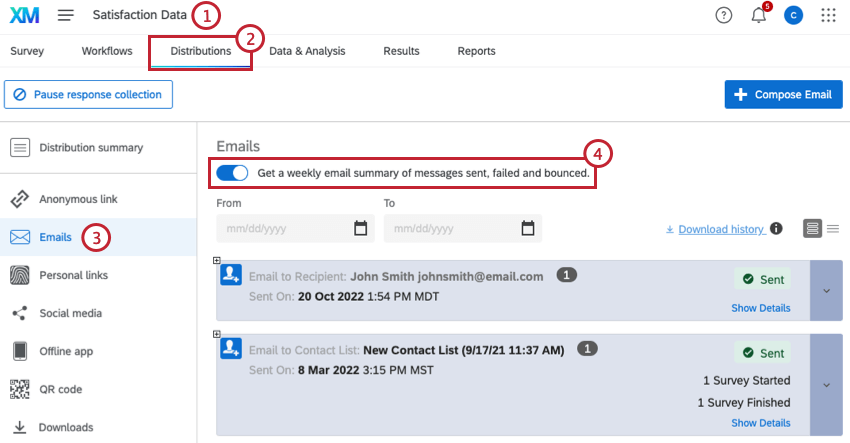This screenshot has width=850, height=443.
Task: Open the app switcher grid icon
Action: pos(828,15)
